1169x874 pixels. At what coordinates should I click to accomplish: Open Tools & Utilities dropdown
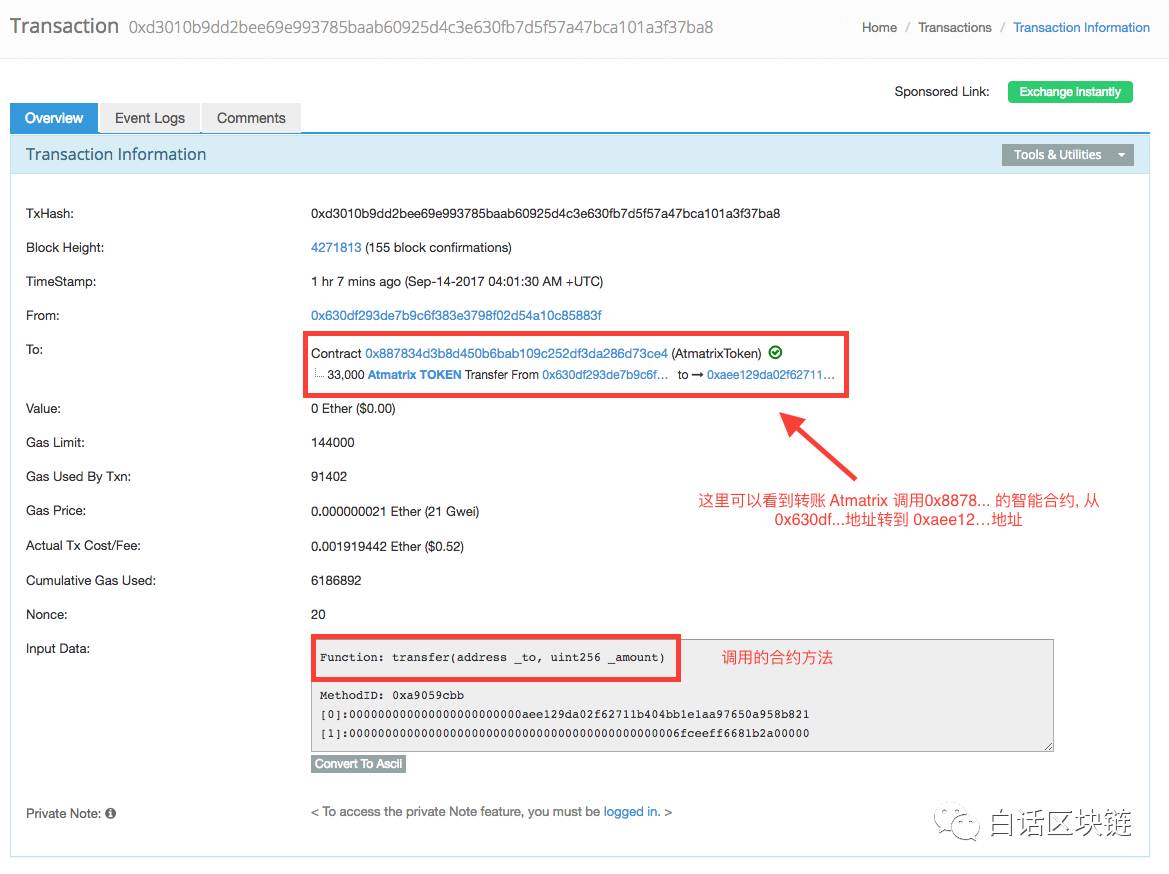point(1067,155)
